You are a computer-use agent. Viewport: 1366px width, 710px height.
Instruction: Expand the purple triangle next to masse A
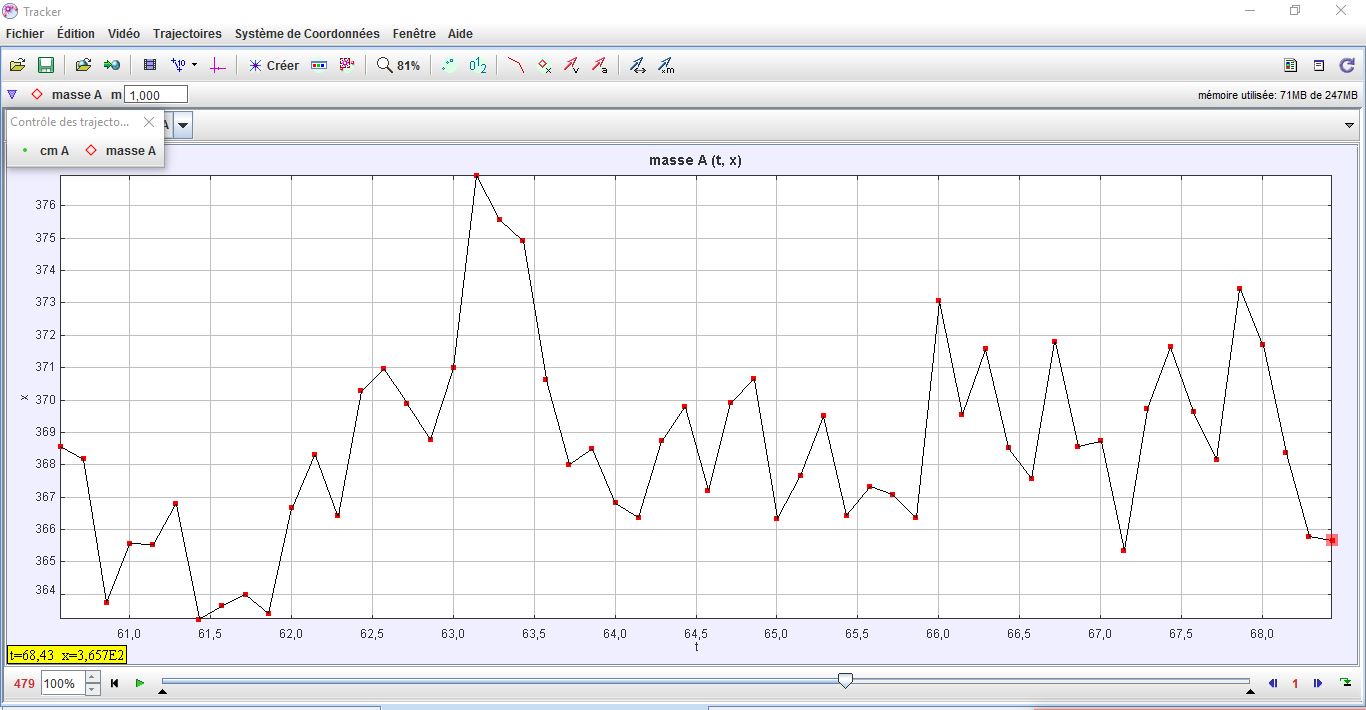(12, 95)
